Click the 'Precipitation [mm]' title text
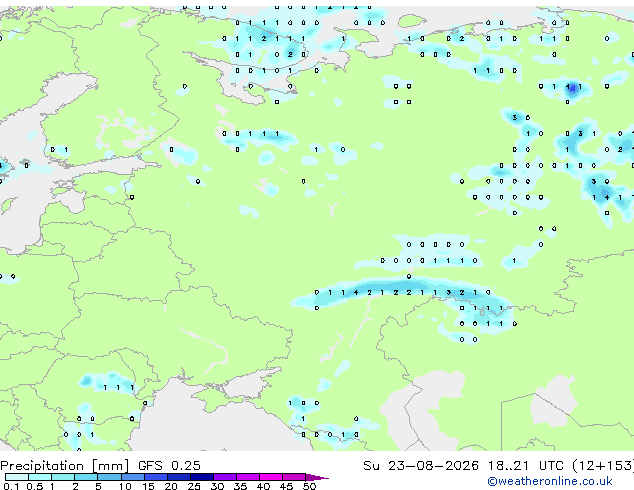Viewport: 634px width, 490px height. [x=65, y=466]
